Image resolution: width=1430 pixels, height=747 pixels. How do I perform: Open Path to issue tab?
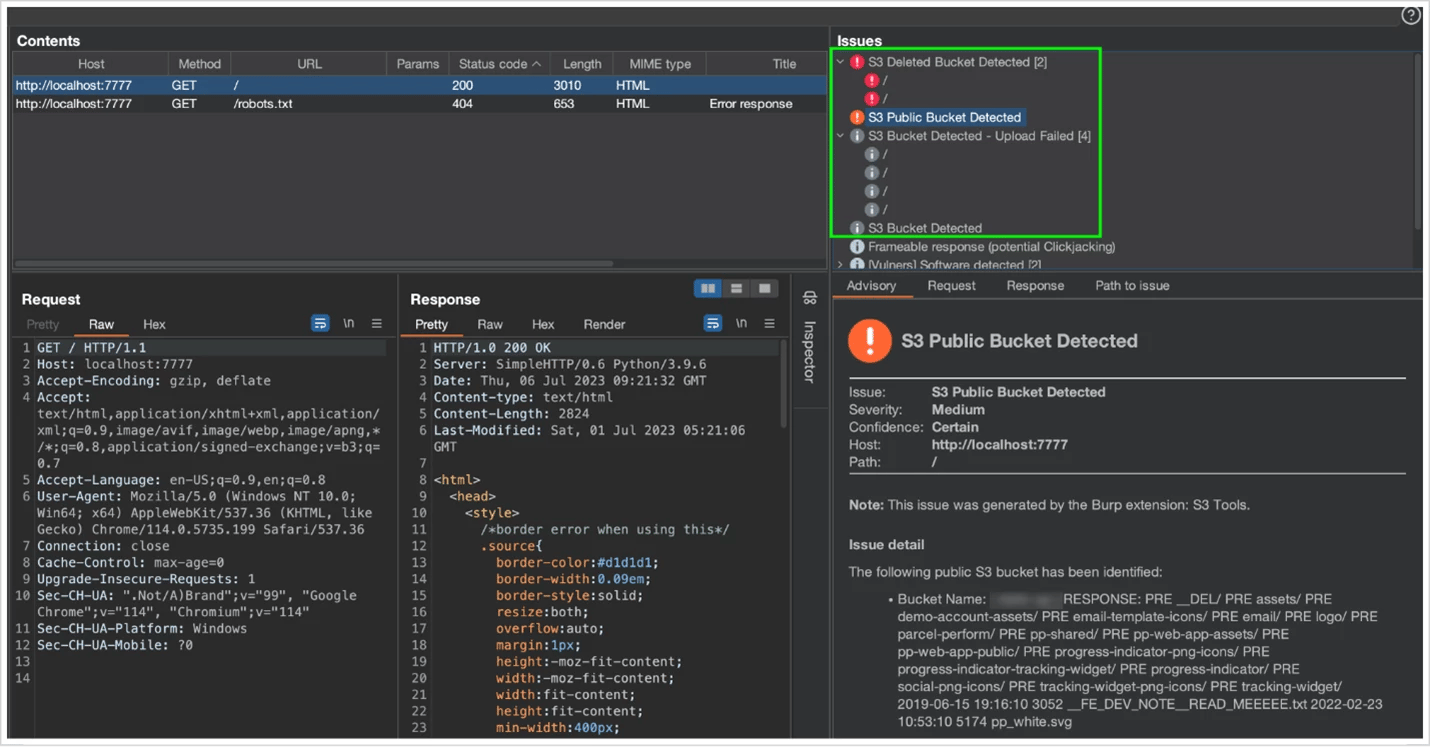(x=1132, y=286)
